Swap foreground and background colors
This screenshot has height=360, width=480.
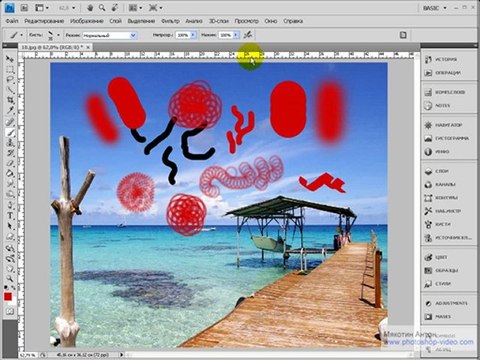point(13,287)
